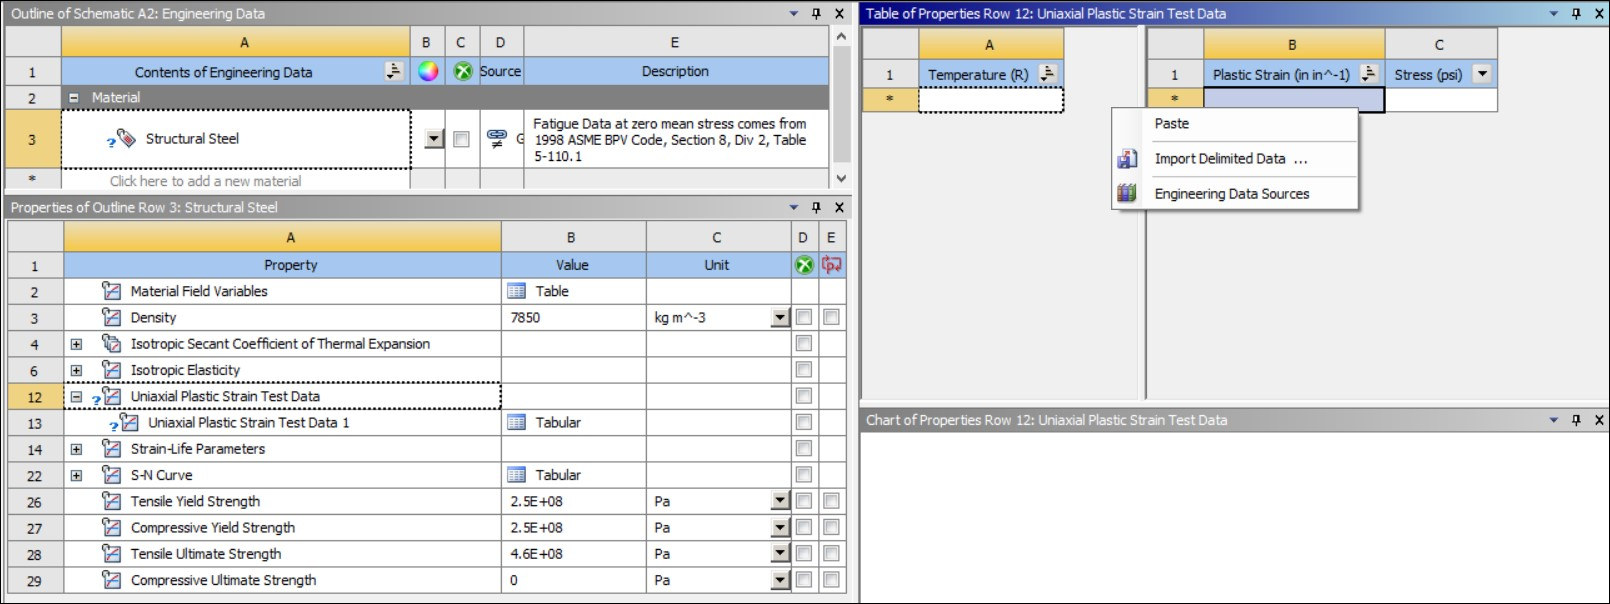The image size is (1610, 604).
Task: Open the Table of Properties panel options arrow
Action: (x=1553, y=14)
